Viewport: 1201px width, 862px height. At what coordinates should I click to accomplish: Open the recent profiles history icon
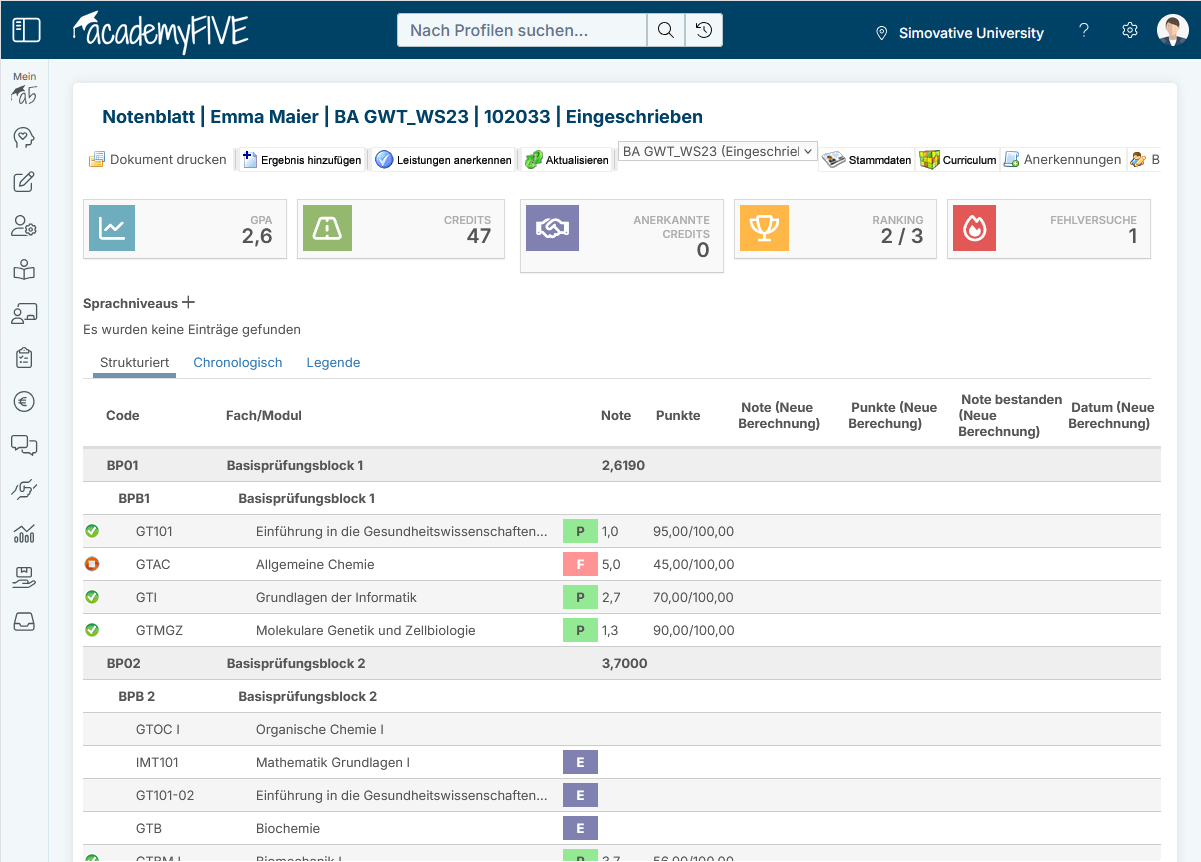click(x=704, y=30)
